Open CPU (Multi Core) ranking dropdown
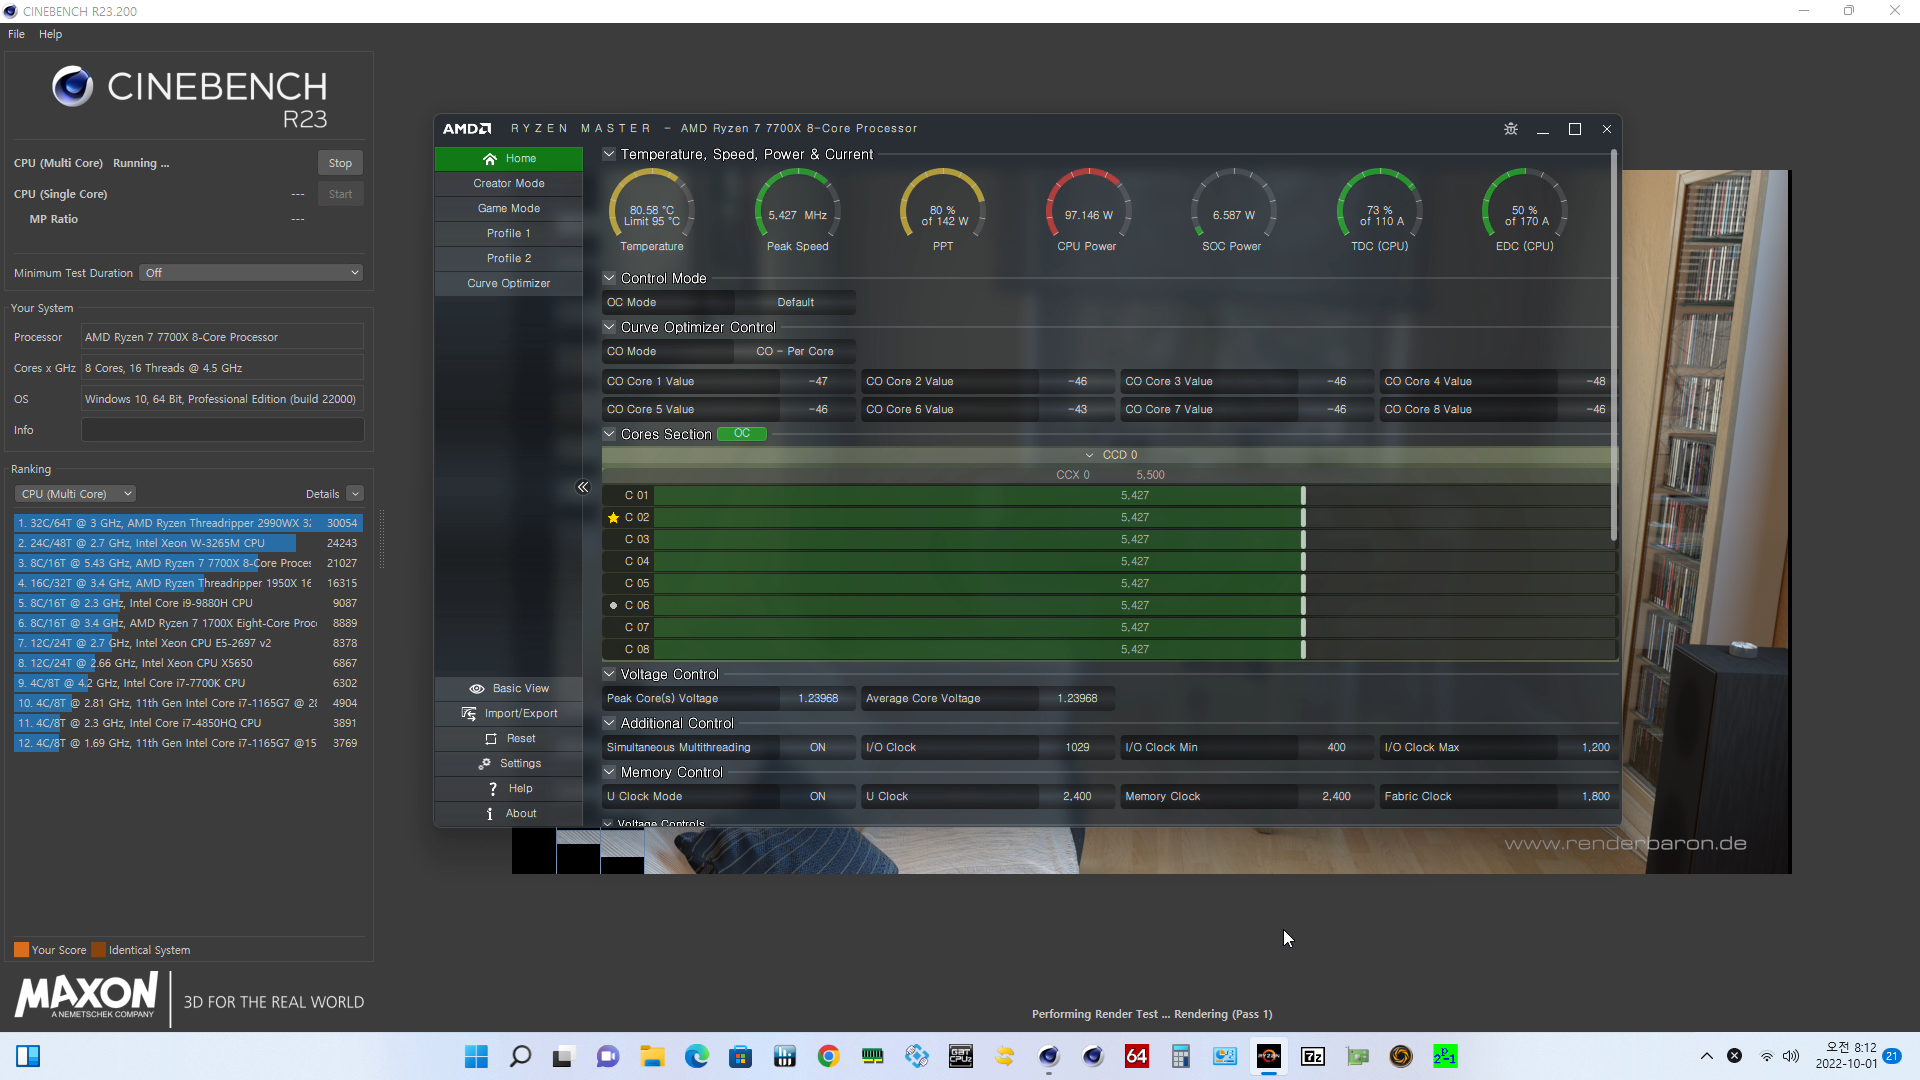 click(x=75, y=494)
